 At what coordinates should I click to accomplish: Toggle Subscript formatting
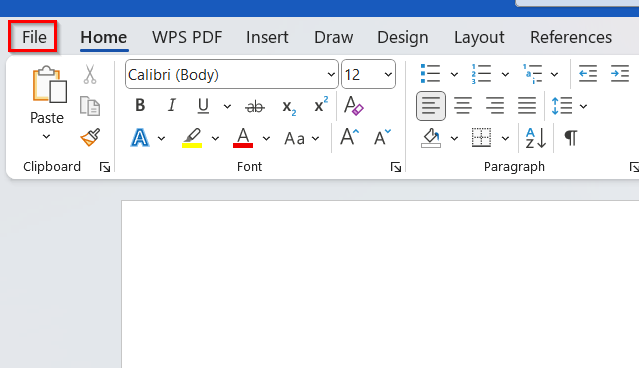point(289,107)
